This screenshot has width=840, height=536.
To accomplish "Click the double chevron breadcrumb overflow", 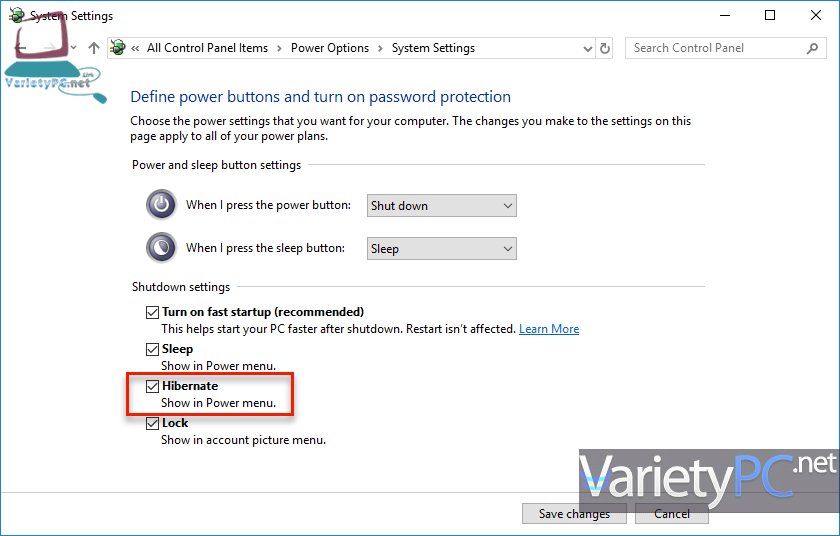I will (136, 48).
